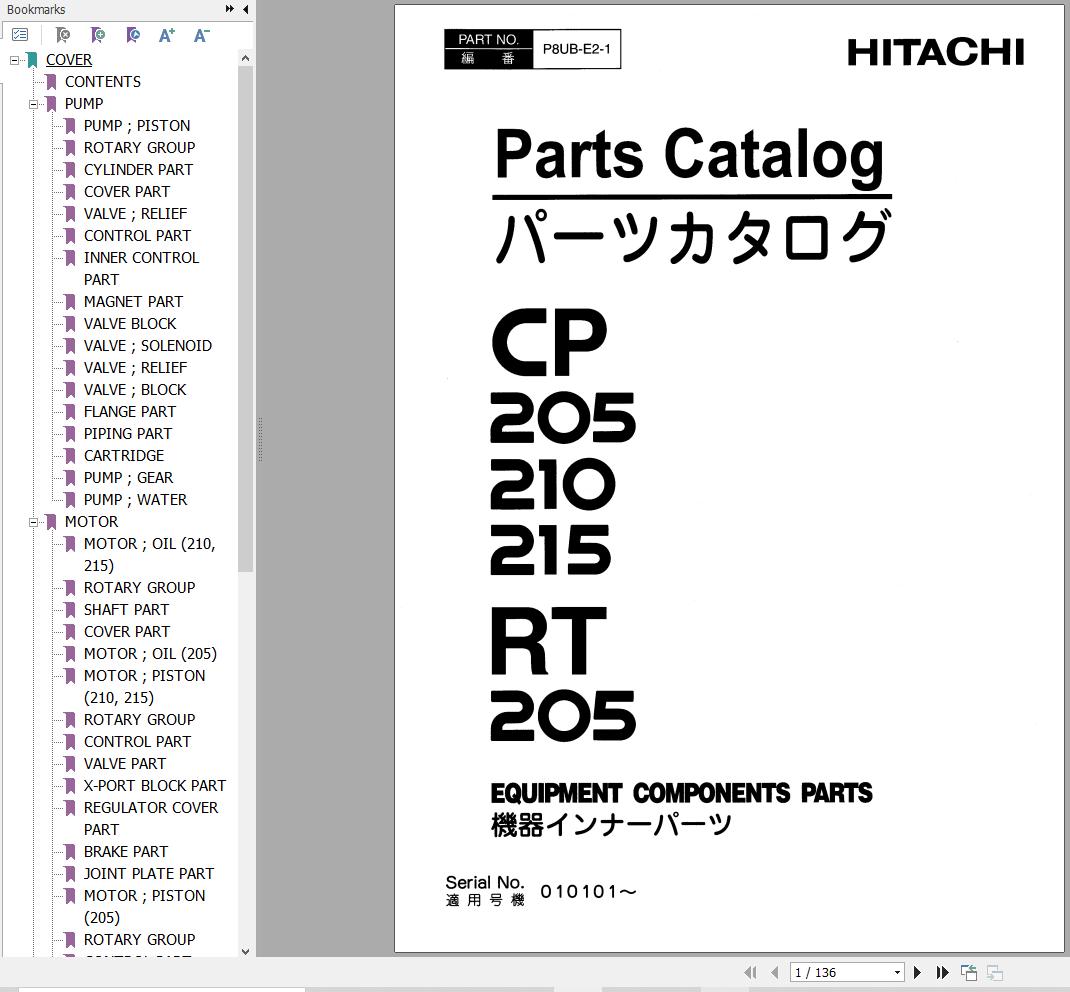Click the previous view icon
Image resolution: width=1070 pixels, height=992 pixels.
[968, 972]
